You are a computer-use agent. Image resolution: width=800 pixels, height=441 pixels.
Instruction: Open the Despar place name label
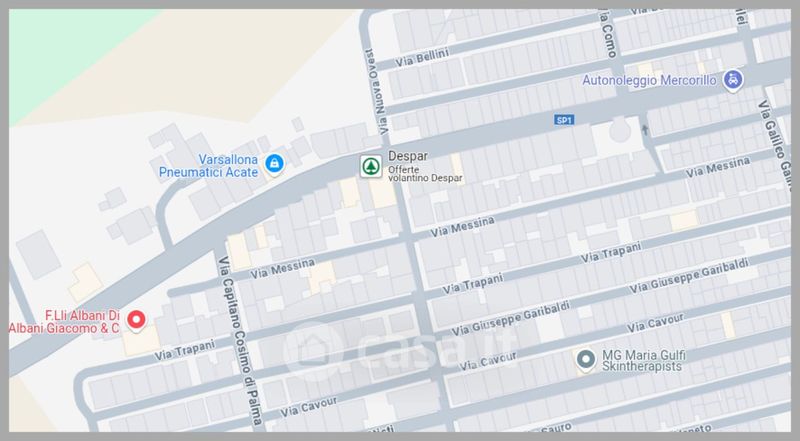point(408,156)
